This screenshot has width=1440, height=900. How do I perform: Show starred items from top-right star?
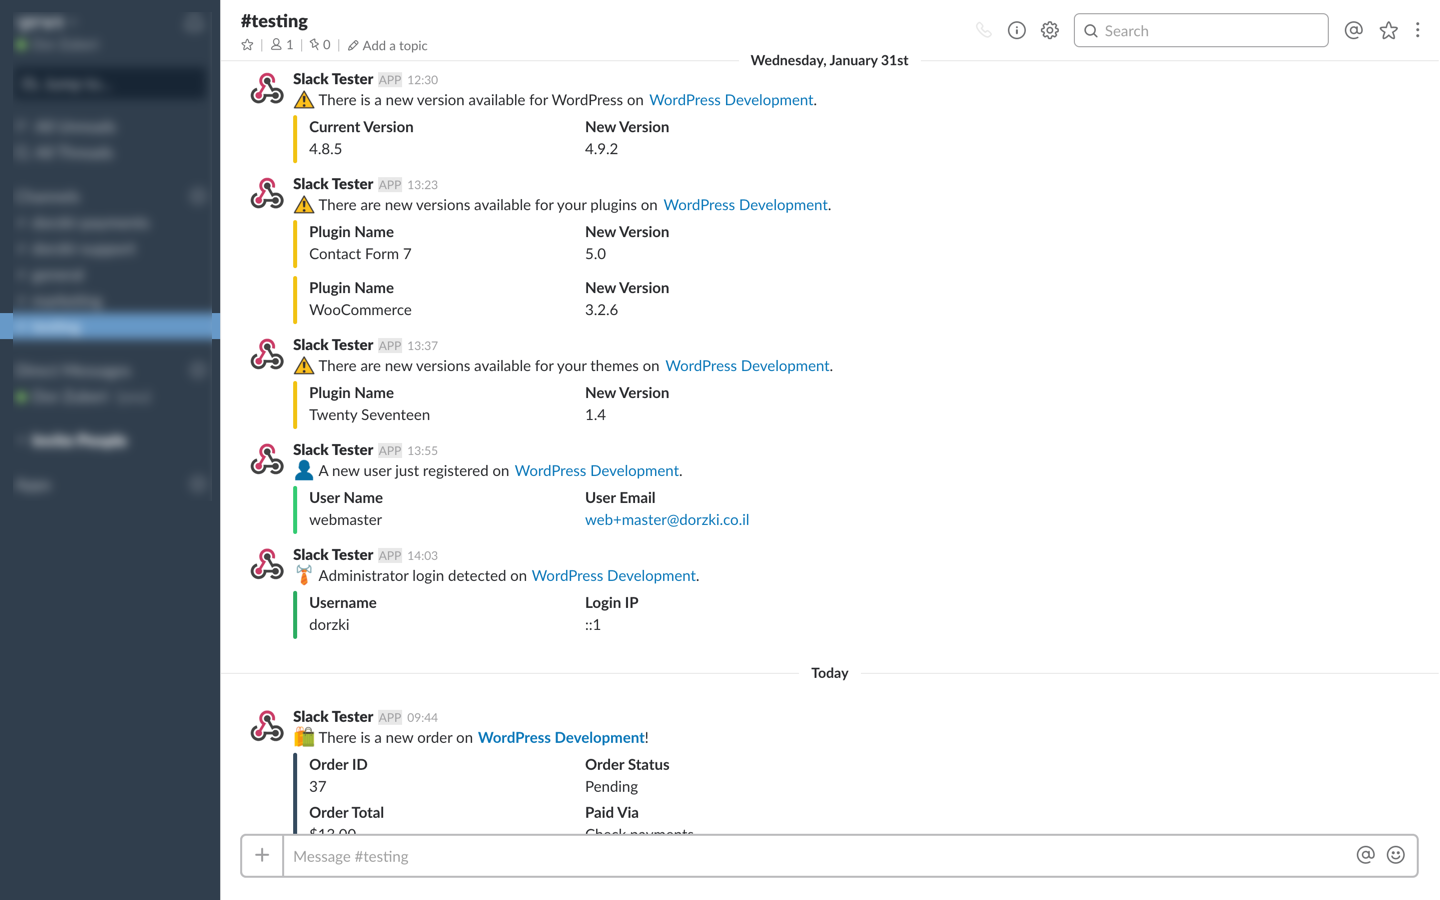(x=1388, y=31)
